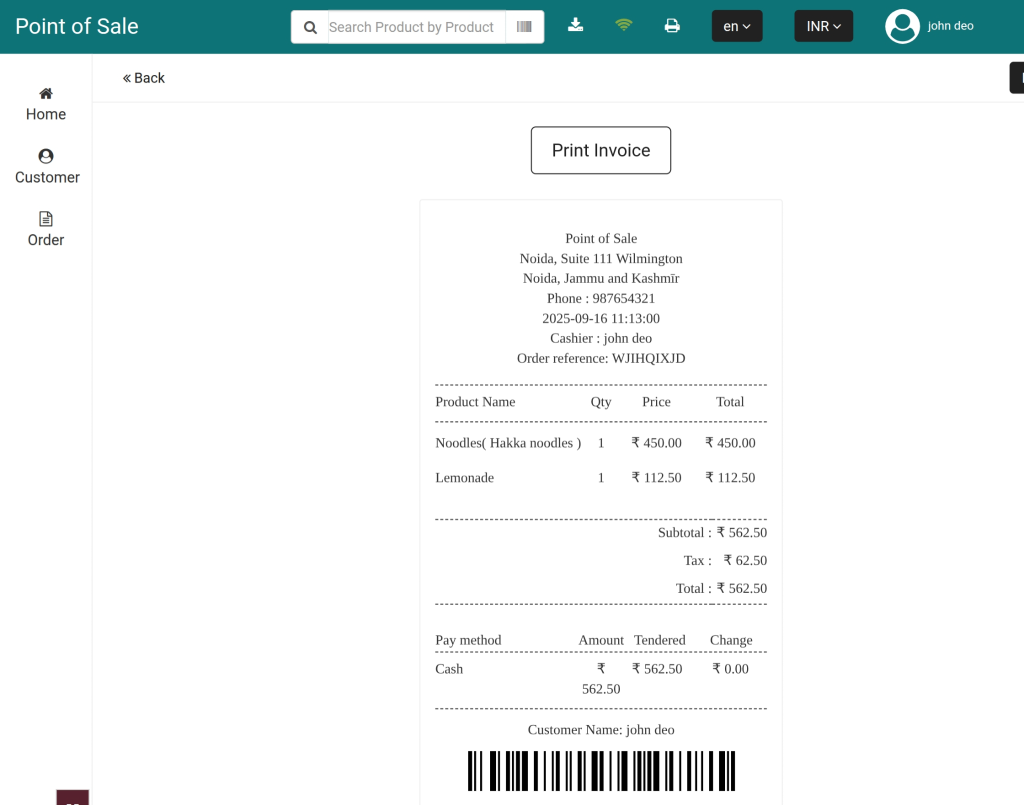1024x805 pixels.
Task: Click the Noodles( Hakka noodles ) row name
Action: tap(508, 443)
